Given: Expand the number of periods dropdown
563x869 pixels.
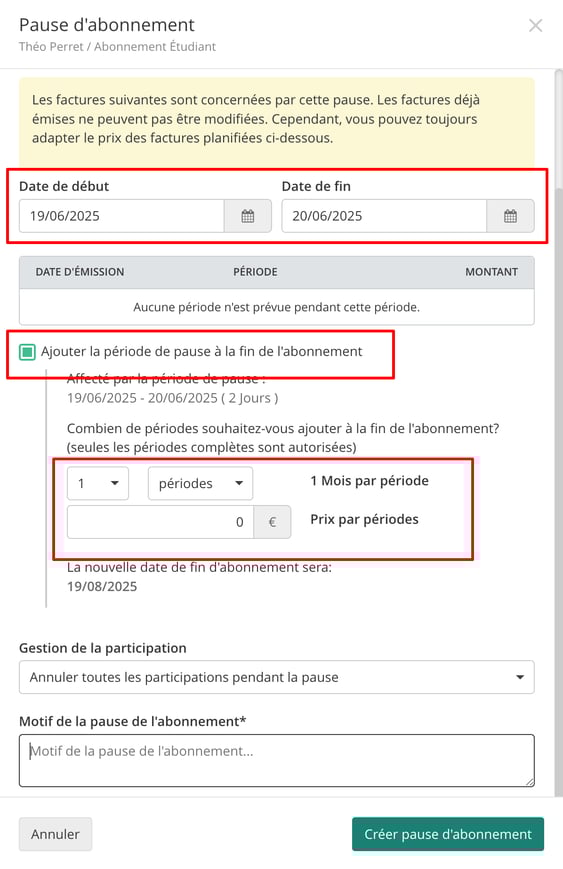Looking at the screenshot, I should (98, 483).
